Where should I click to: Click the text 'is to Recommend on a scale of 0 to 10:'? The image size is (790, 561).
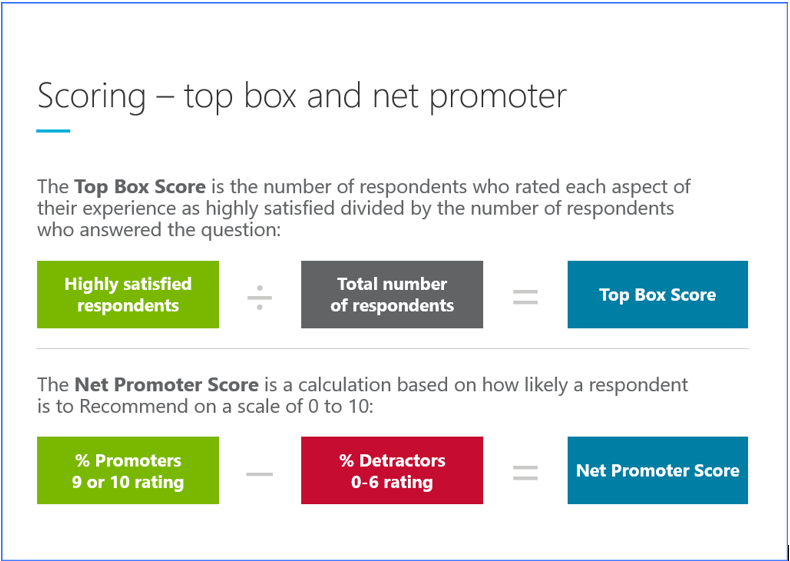pyautogui.click(x=205, y=406)
